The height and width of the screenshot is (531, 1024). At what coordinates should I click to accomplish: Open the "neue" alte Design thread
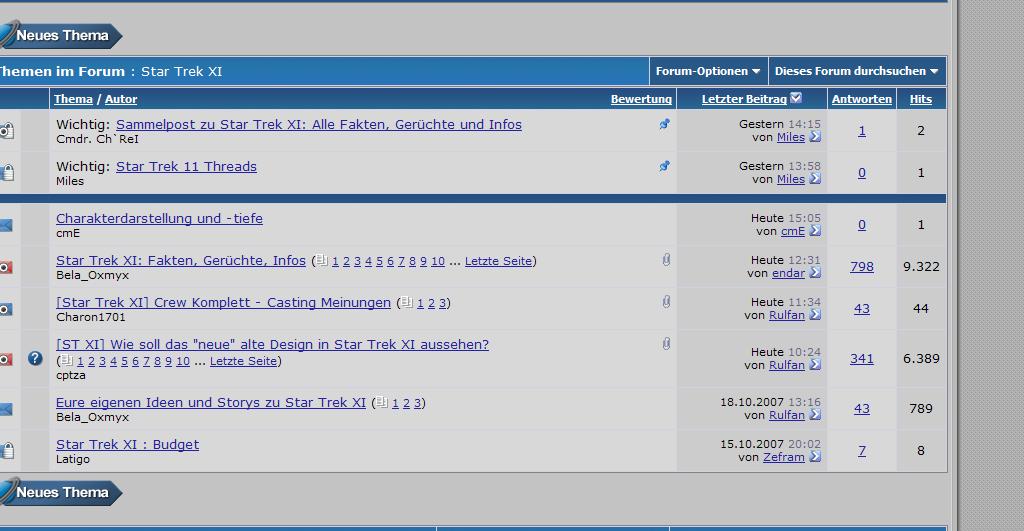(272, 344)
